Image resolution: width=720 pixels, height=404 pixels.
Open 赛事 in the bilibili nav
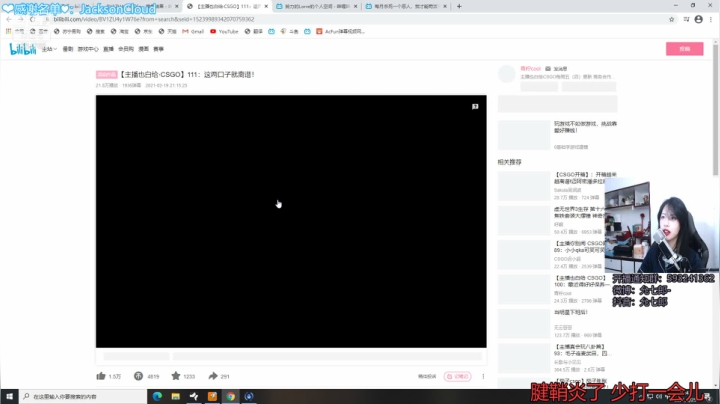[158, 49]
